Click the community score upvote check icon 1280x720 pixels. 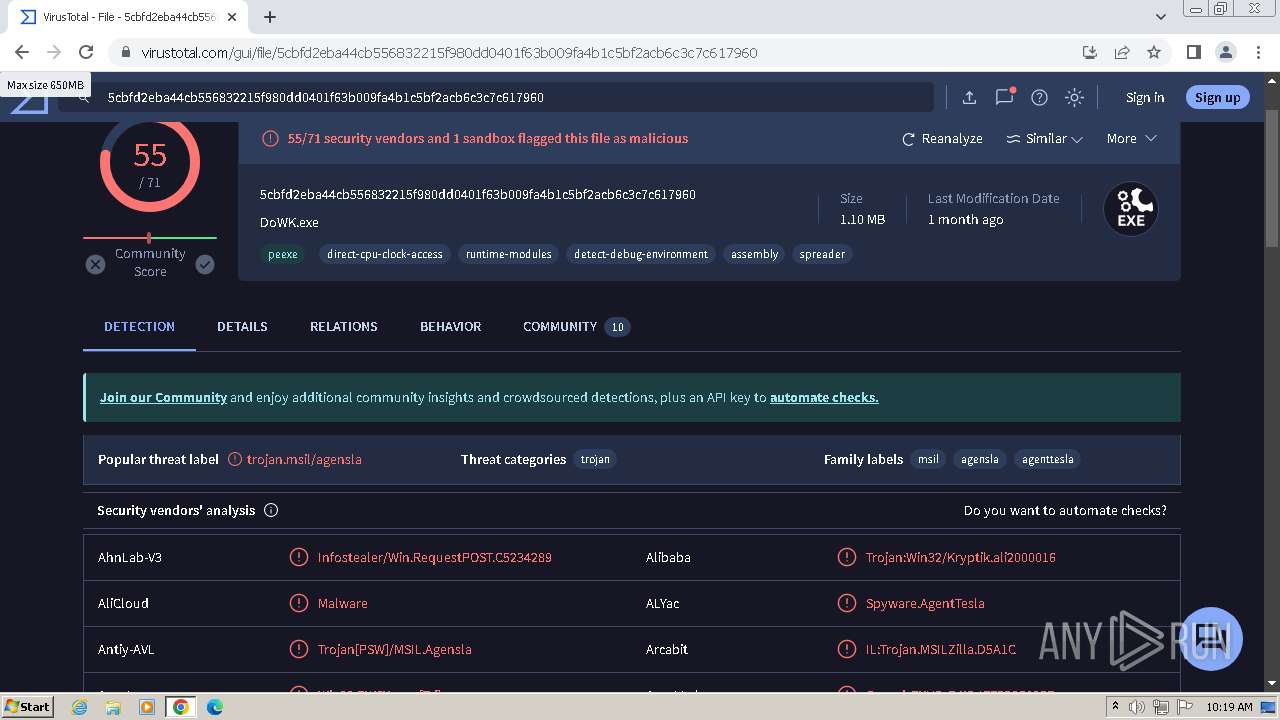[x=205, y=264]
